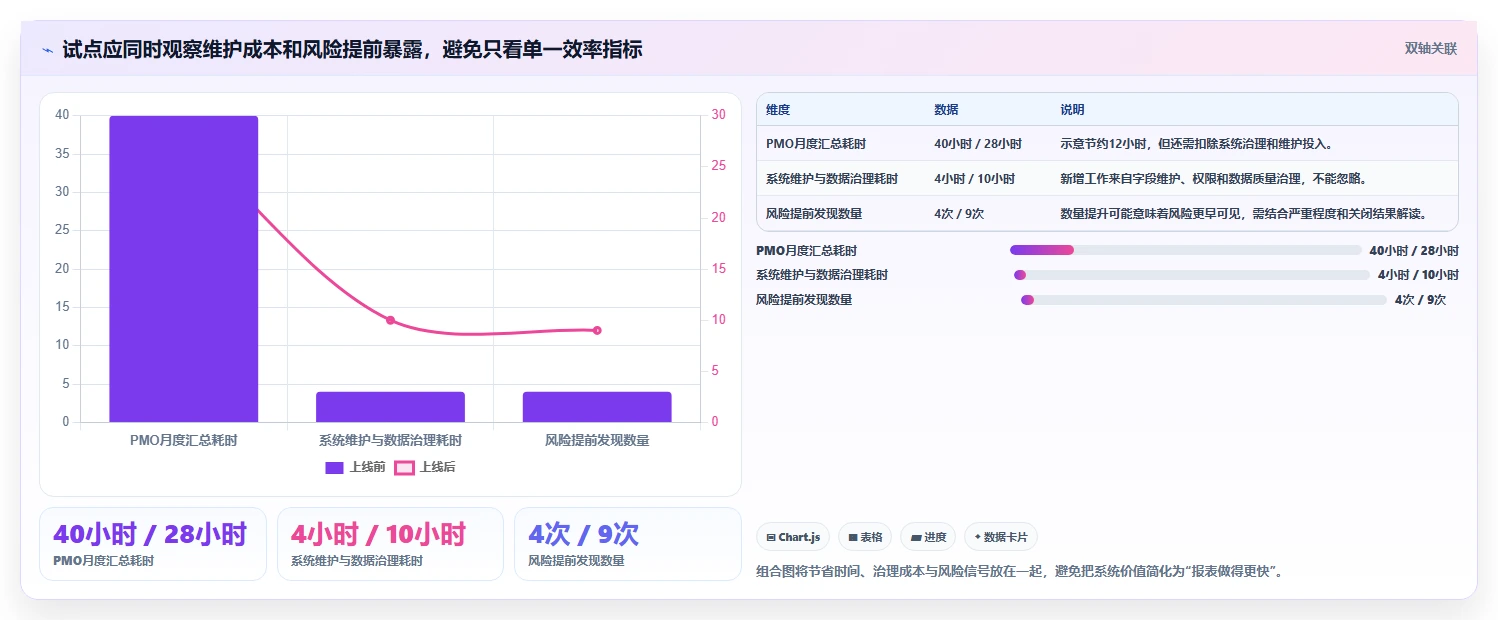Click the 说明 column header
Screen dimensions: 1498x620
tap(1072, 110)
